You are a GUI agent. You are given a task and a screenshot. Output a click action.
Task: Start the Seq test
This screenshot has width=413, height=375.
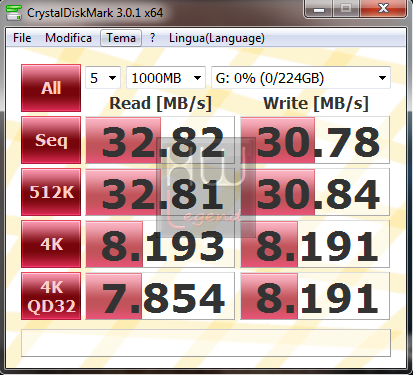(51, 140)
